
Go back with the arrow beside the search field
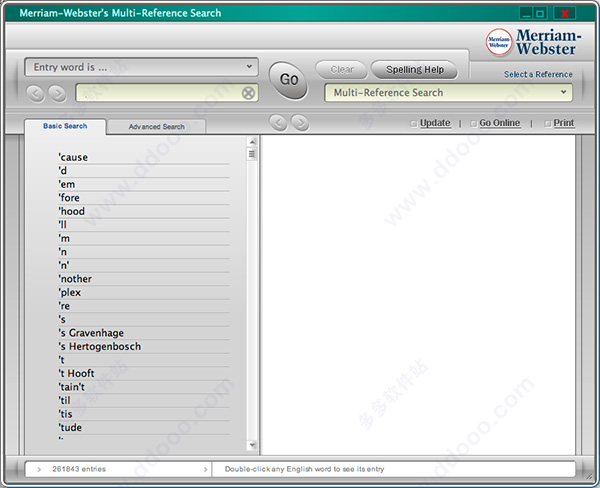pos(36,93)
